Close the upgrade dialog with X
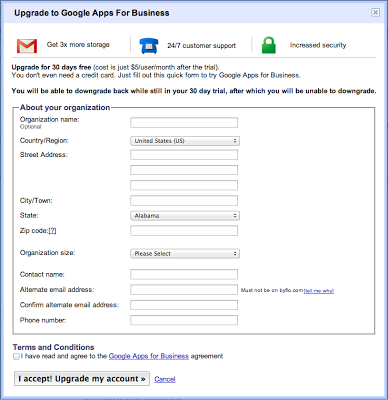This screenshot has height=400, width=388. coord(375,13)
